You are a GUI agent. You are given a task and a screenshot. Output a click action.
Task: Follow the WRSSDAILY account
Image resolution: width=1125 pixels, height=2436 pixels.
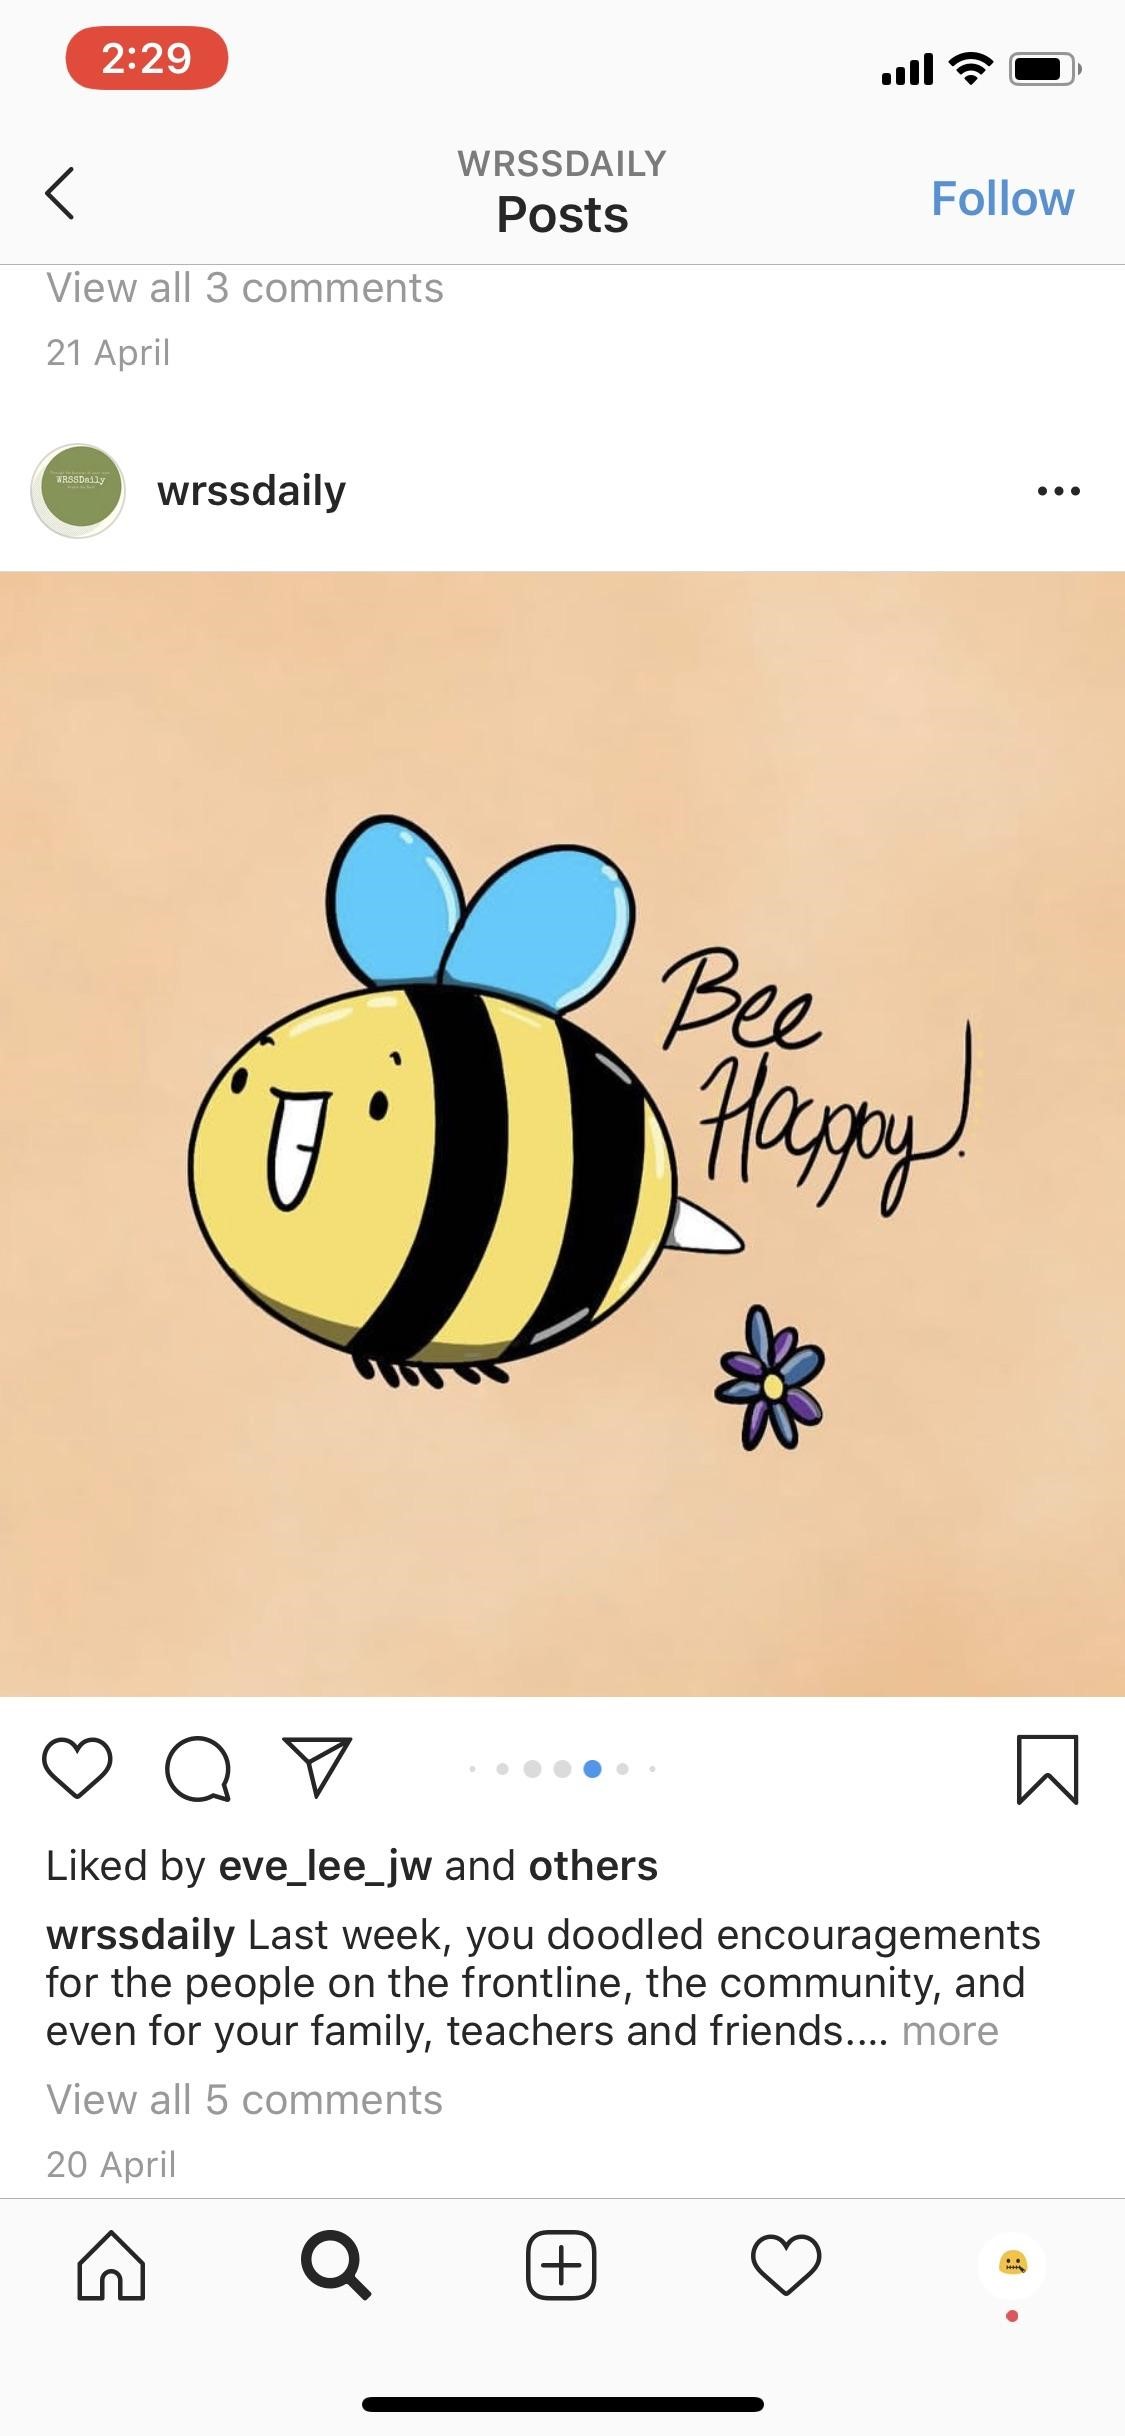tap(1002, 198)
